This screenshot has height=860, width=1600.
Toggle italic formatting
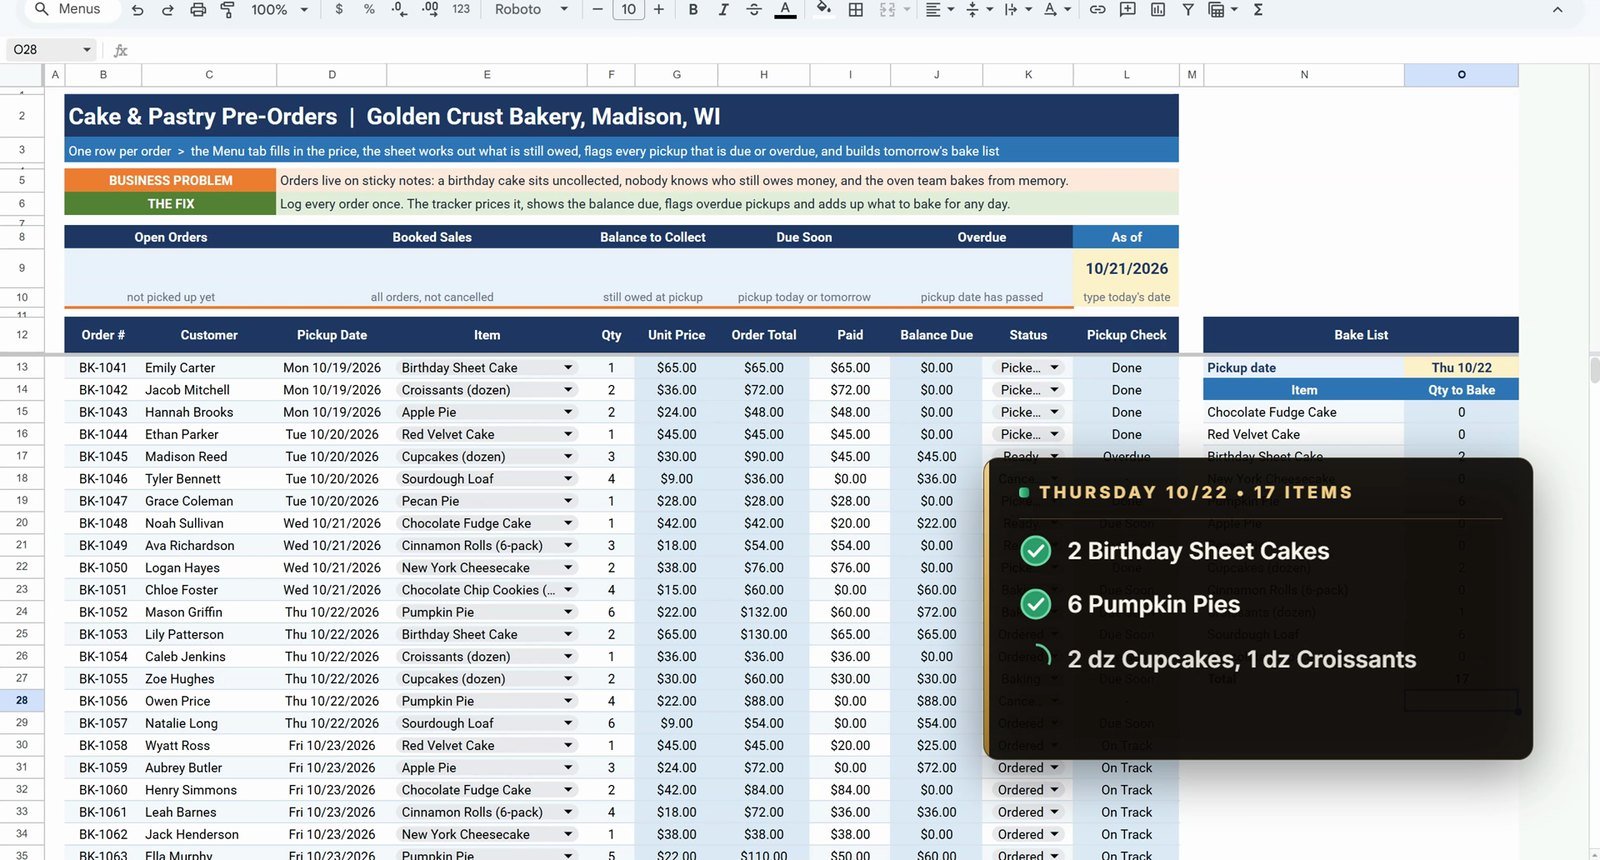pos(723,9)
